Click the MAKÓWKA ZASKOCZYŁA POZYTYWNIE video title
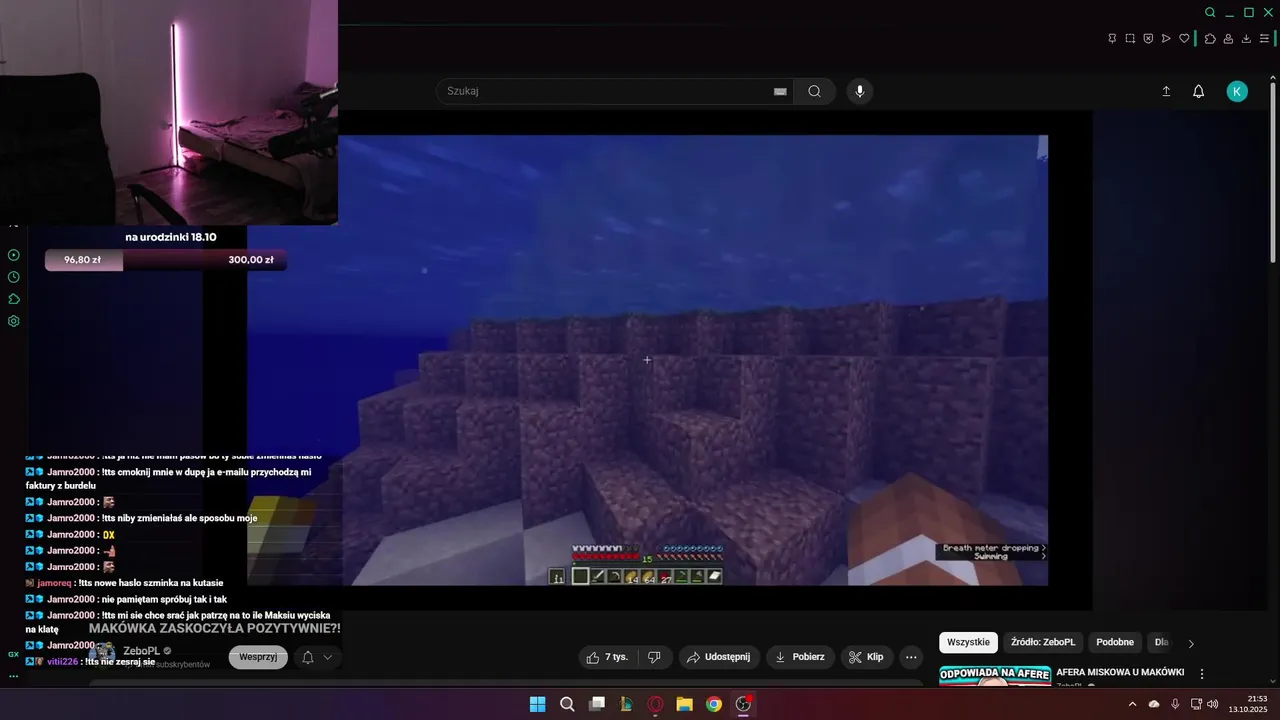The height and width of the screenshot is (720, 1280). pos(215,628)
